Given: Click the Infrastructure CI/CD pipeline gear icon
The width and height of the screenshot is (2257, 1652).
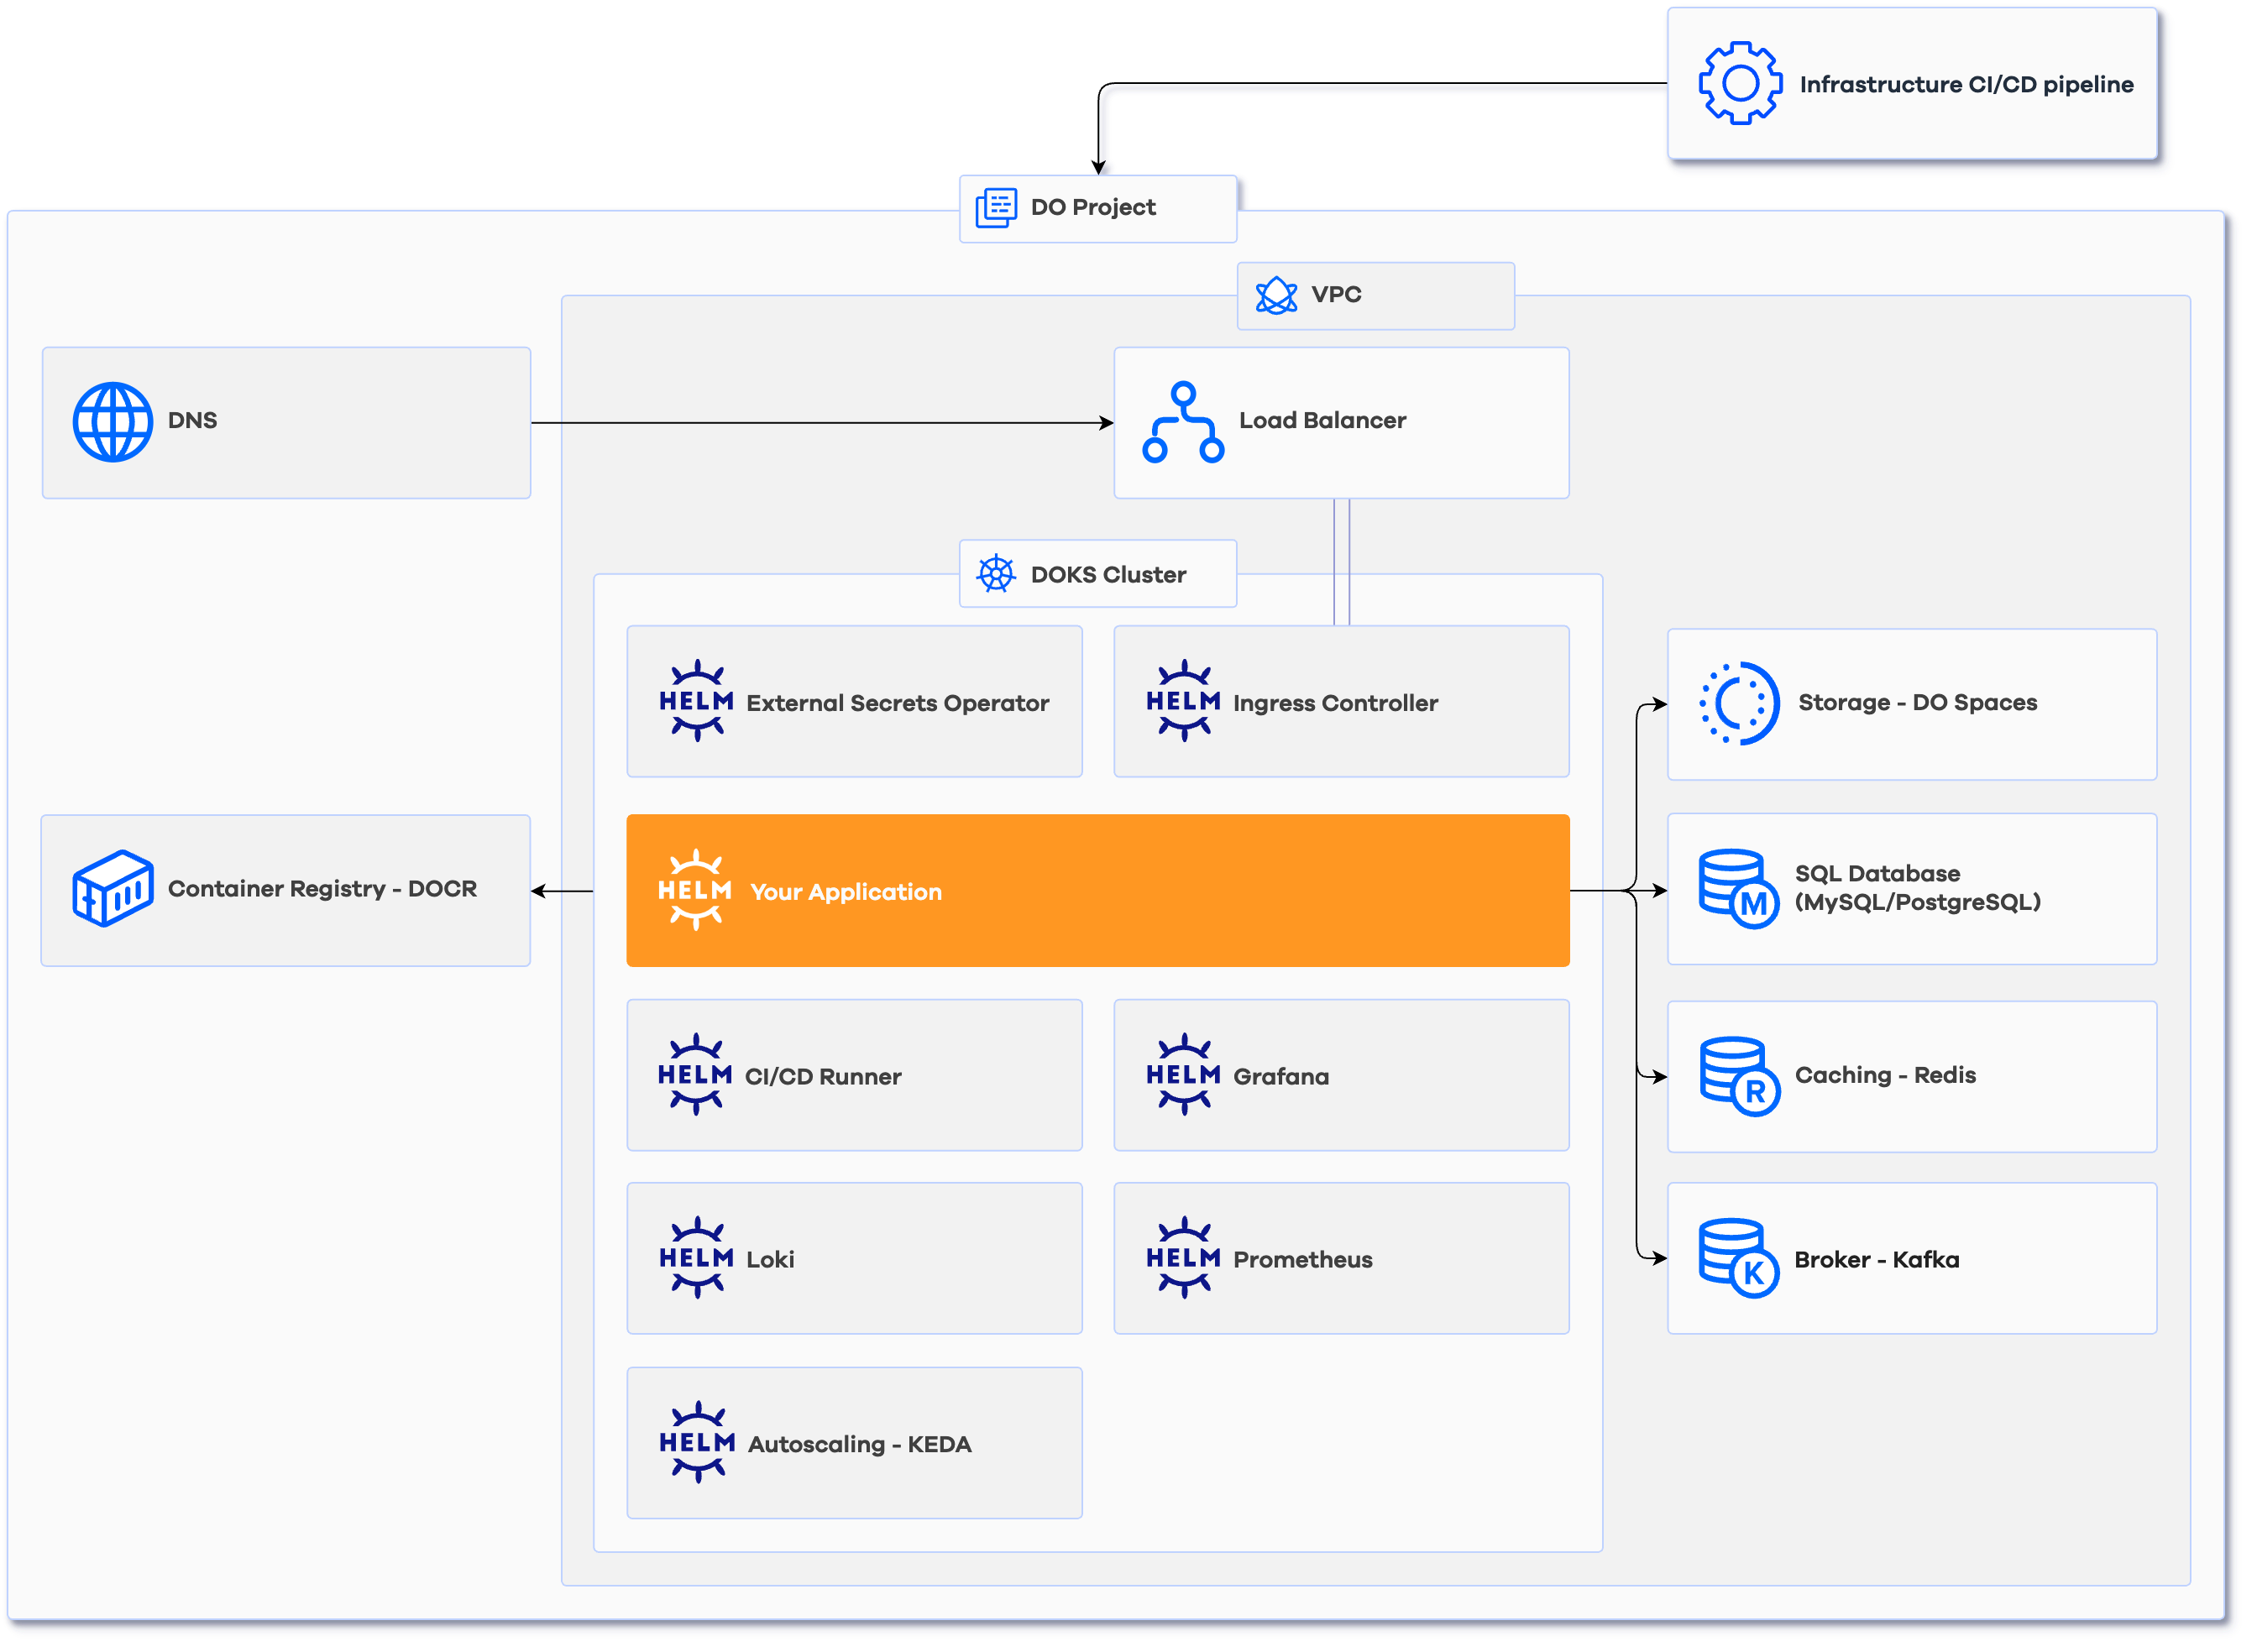Looking at the screenshot, I should coord(1740,83).
